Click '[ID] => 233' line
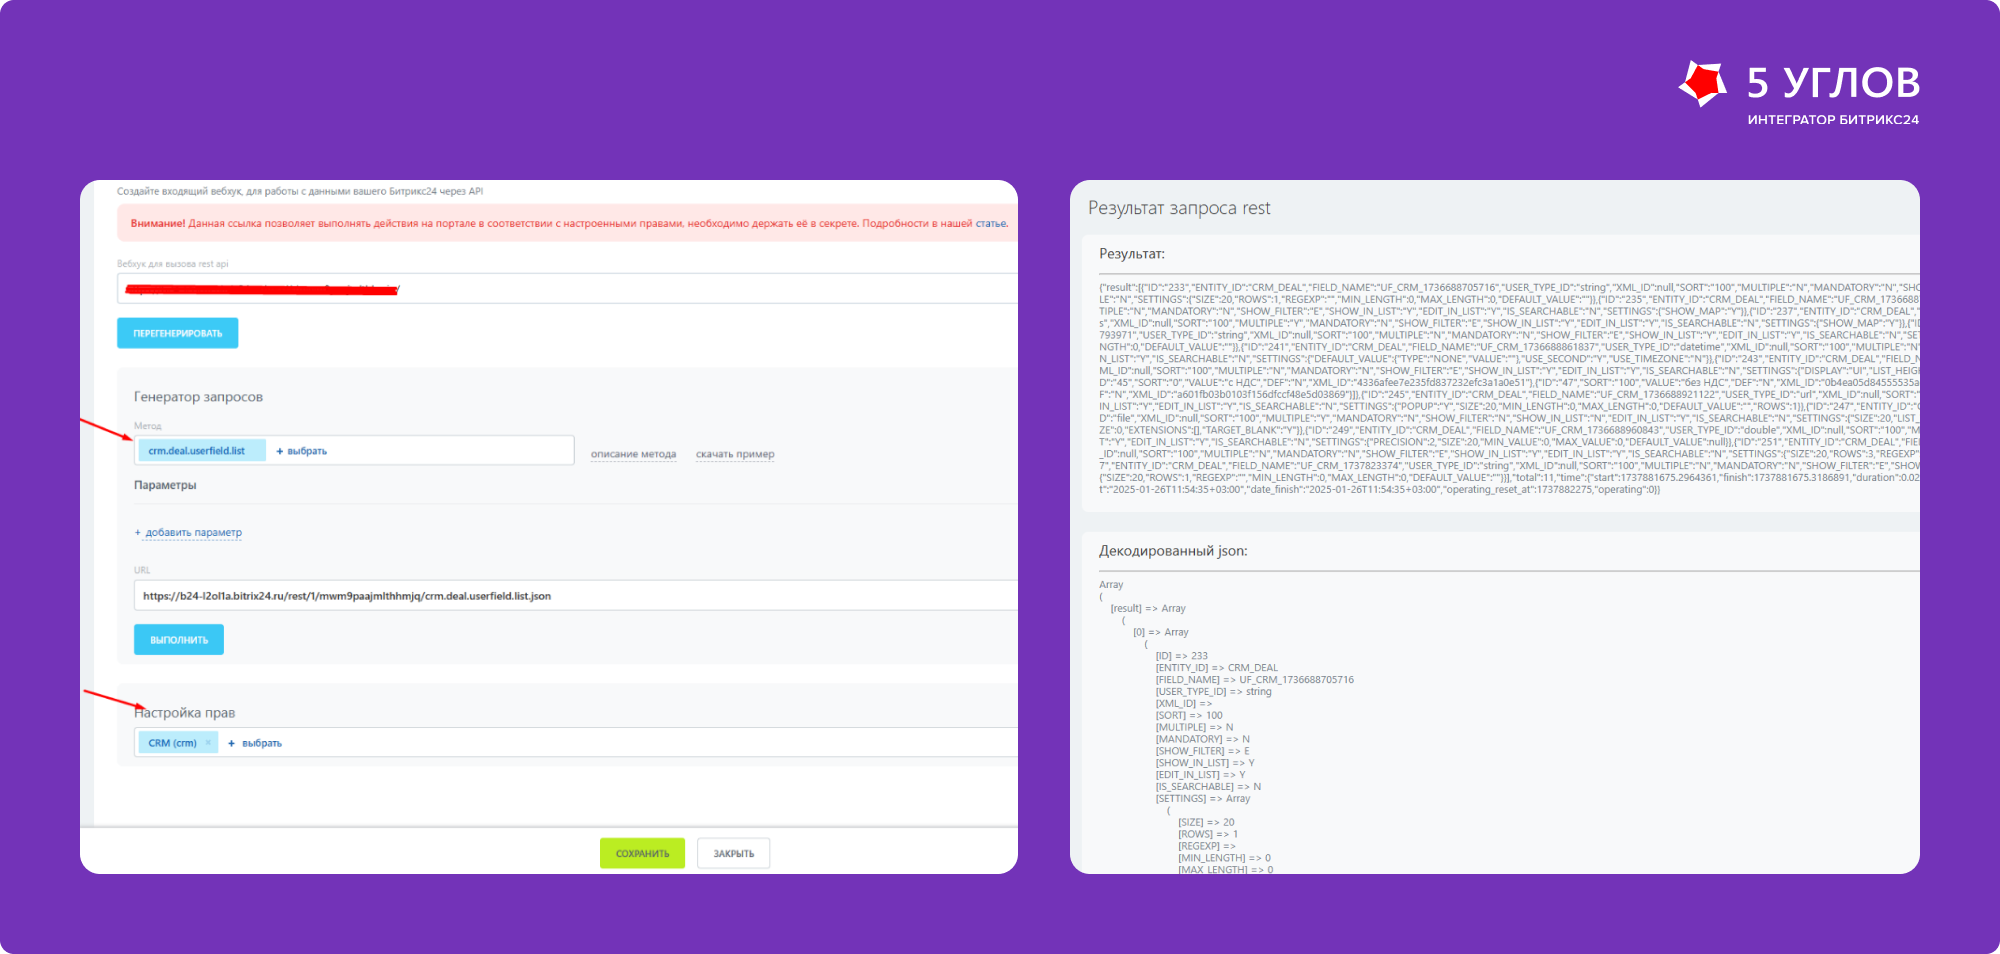 coord(1182,656)
